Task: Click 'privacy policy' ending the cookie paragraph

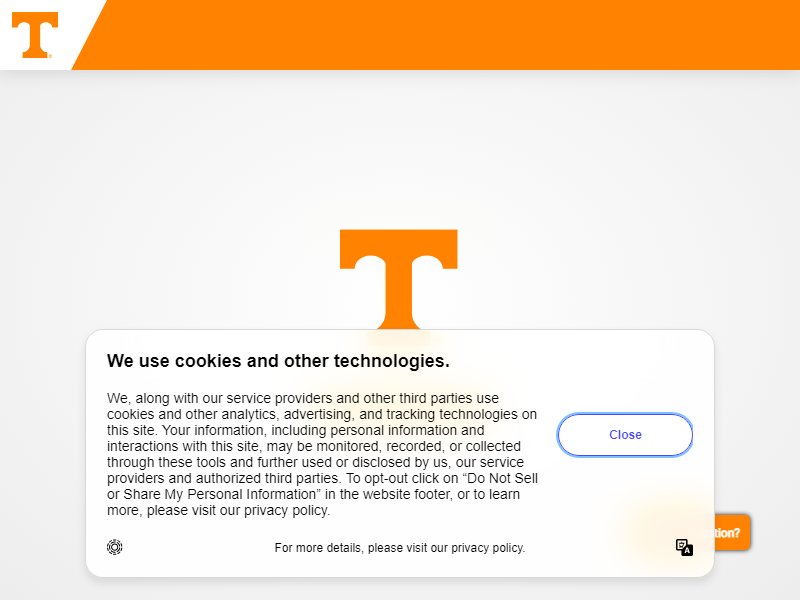Action: pyautogui.click(x=286, y=510)
